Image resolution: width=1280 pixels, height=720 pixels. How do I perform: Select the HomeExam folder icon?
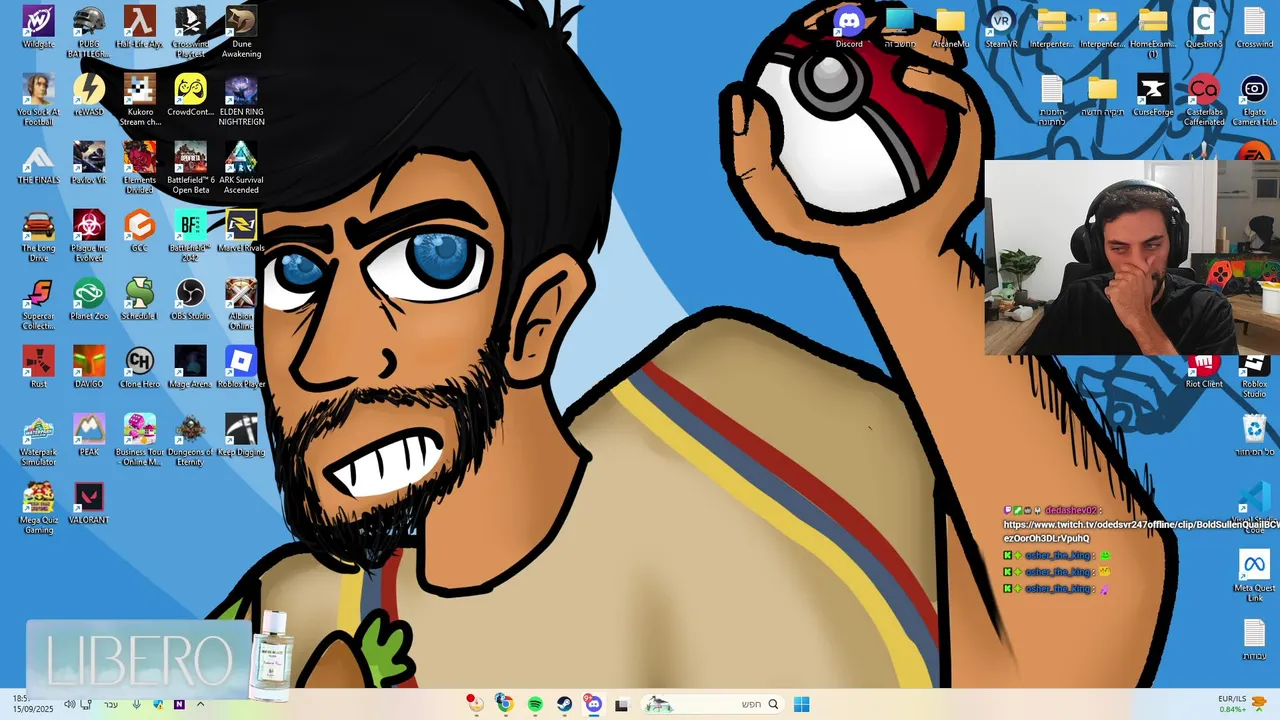[1153, 32]
